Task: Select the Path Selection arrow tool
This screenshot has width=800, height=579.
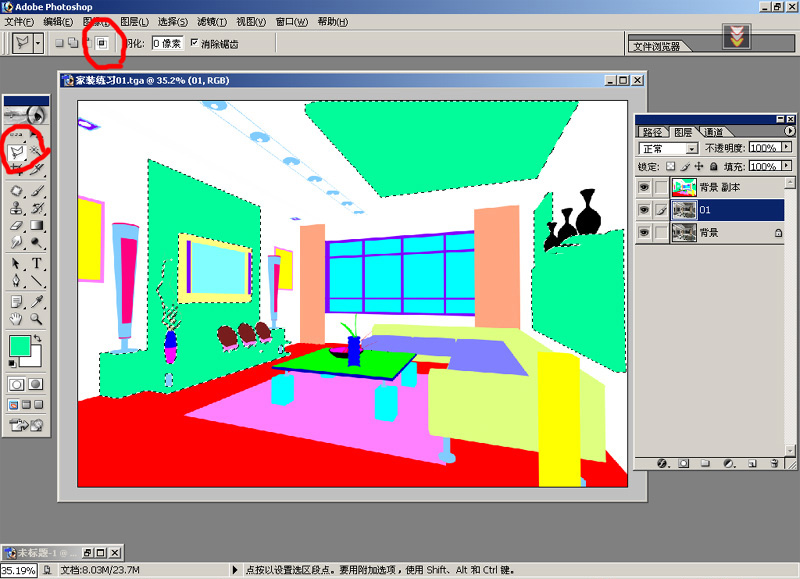Action: [x=16, y=263]
